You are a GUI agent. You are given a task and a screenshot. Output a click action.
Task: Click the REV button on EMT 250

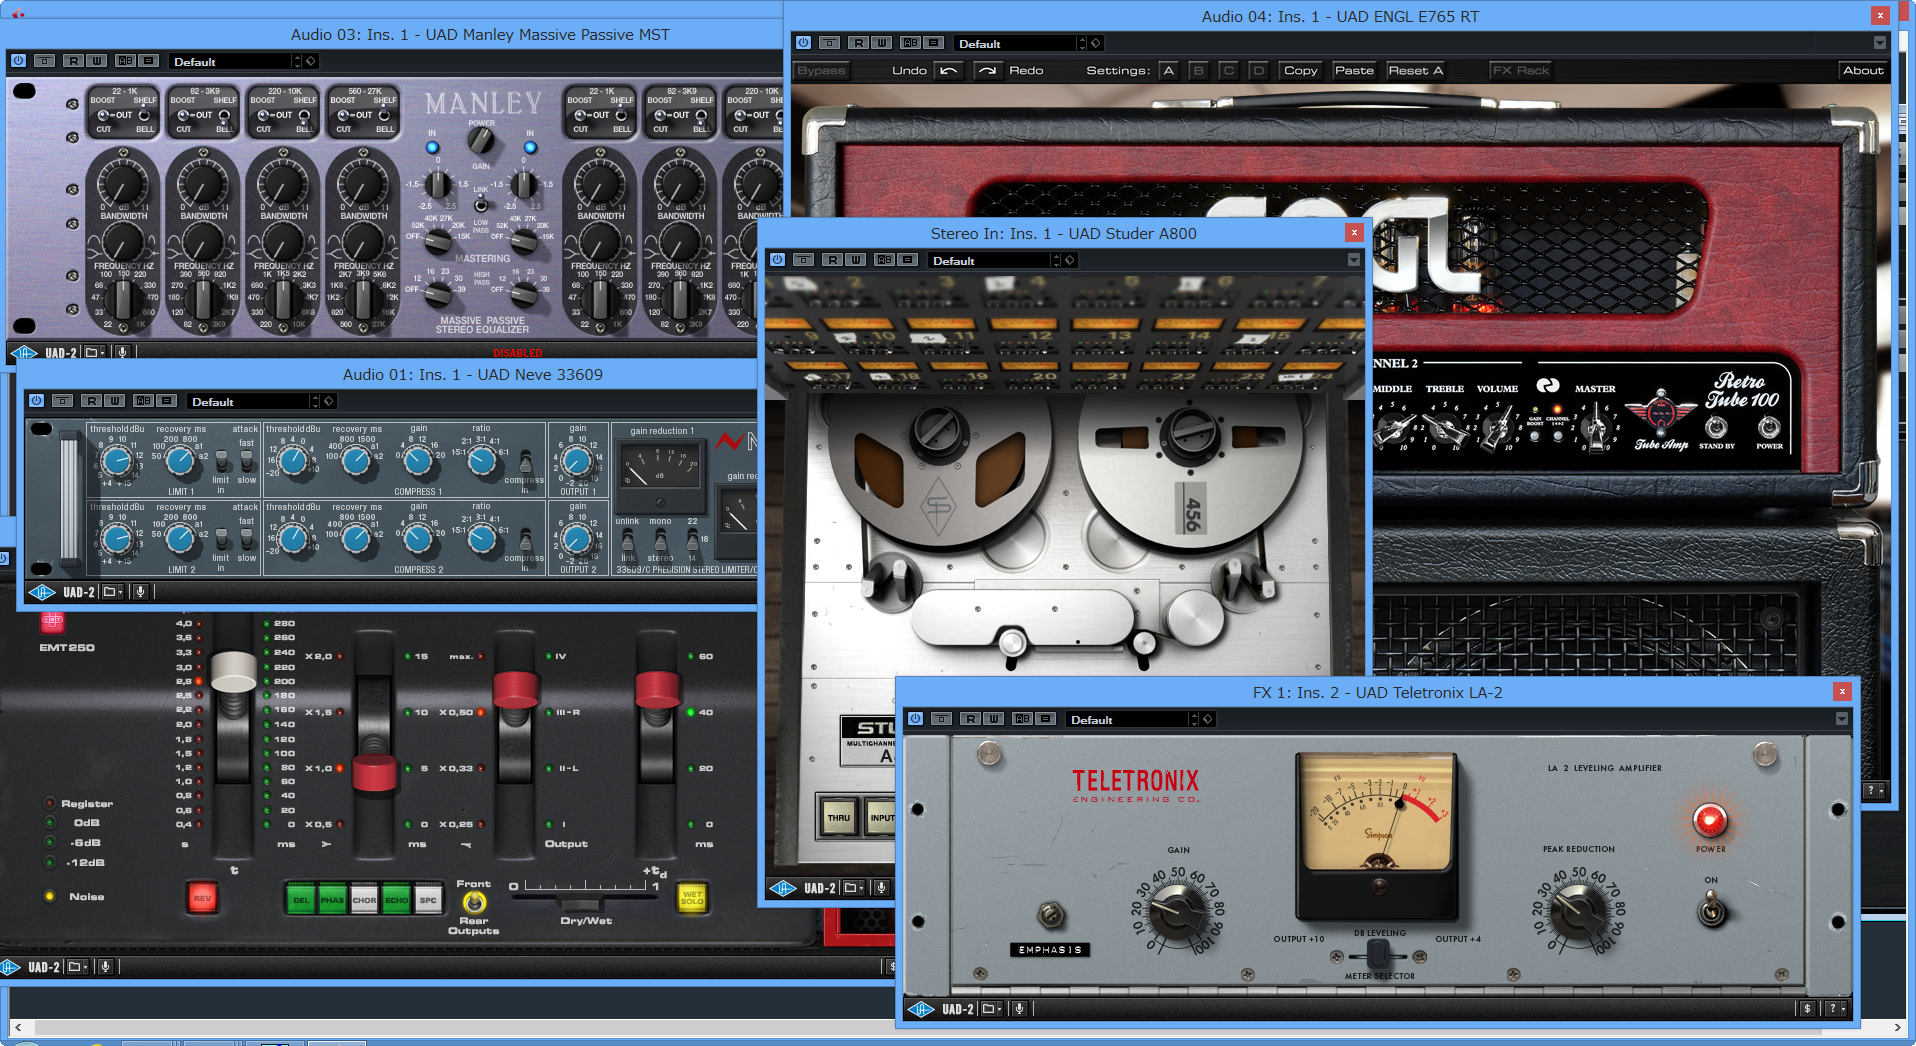pyautogui.click(x=202, y=898)
